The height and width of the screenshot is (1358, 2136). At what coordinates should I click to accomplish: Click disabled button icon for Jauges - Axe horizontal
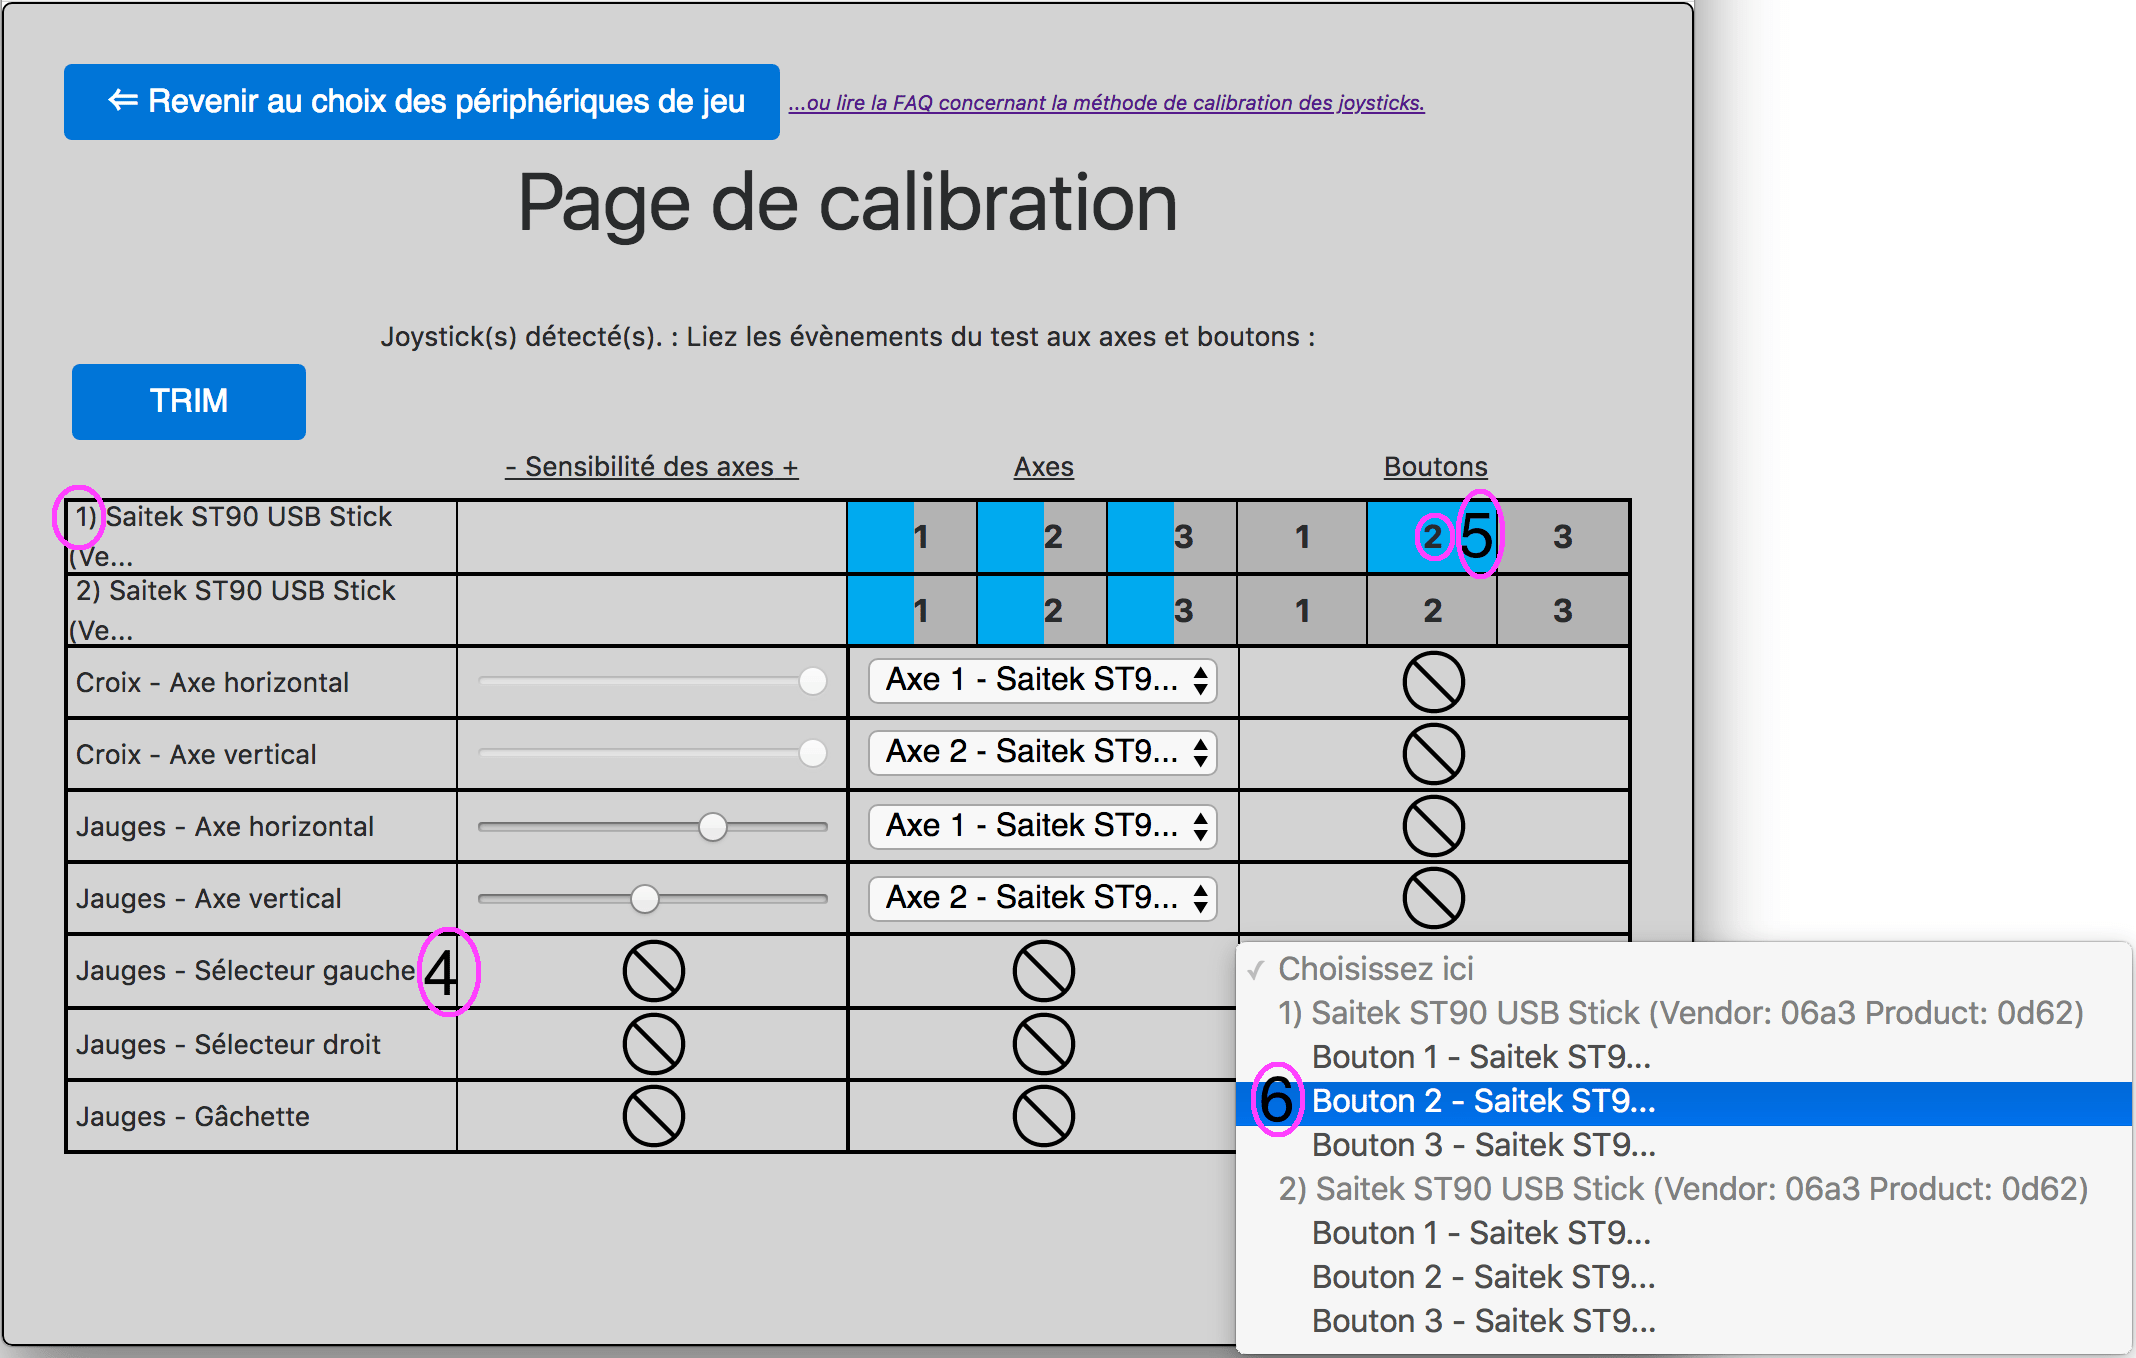tap(1434, 826)
